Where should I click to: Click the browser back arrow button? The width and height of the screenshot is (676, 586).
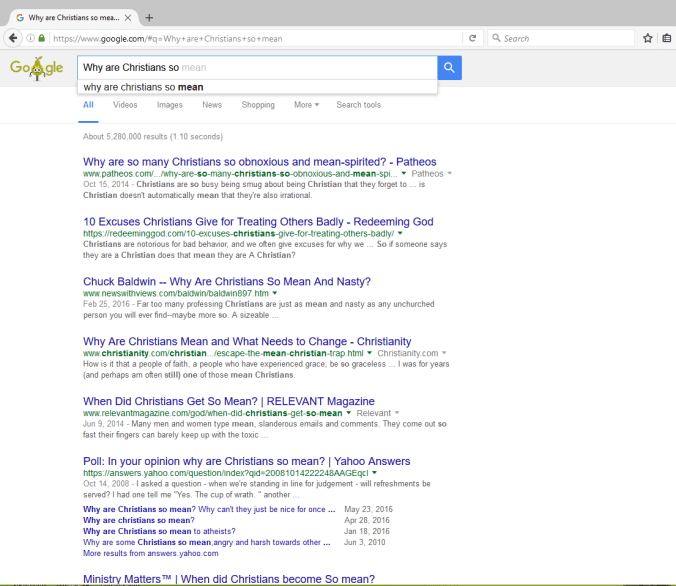coord(13,38)
